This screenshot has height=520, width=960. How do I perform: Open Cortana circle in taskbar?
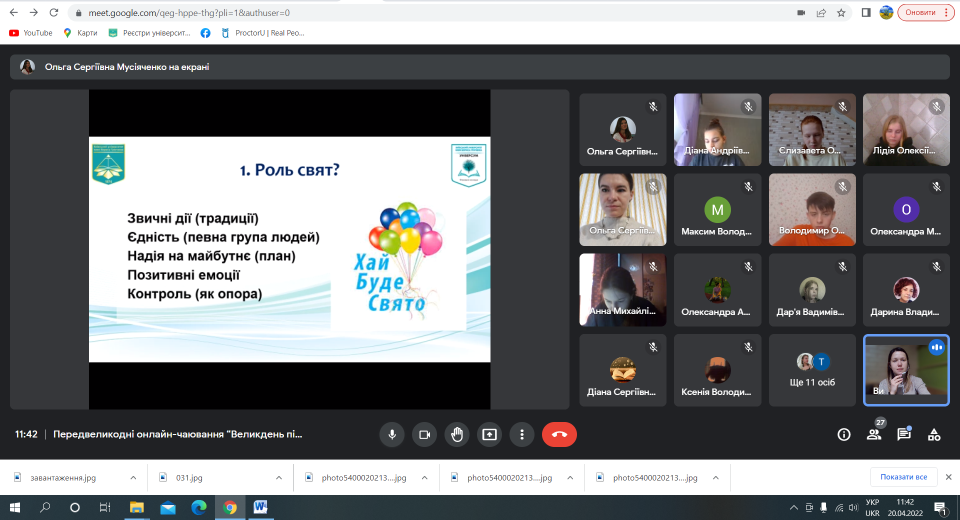[75, 507]
